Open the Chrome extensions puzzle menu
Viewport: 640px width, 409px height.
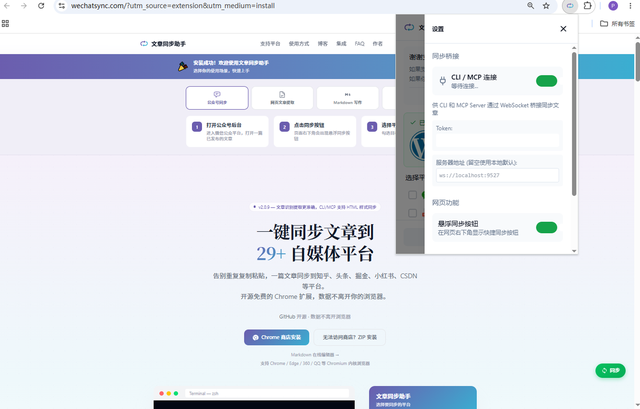coord(587,6)
